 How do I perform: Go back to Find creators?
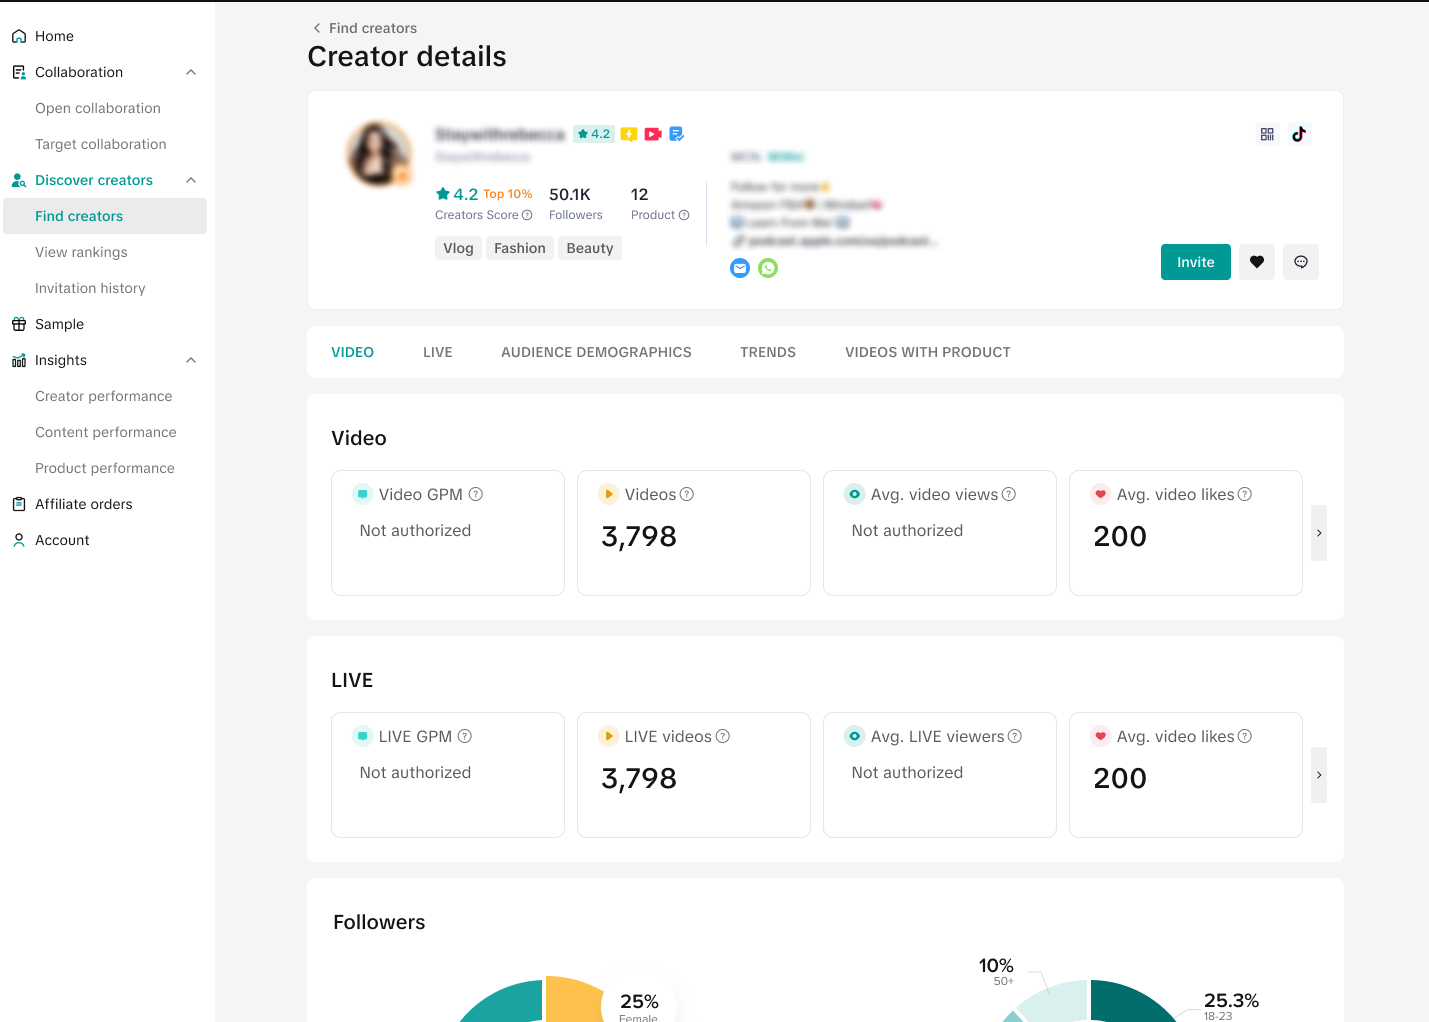pyautogui.click(x=364, y=28)
